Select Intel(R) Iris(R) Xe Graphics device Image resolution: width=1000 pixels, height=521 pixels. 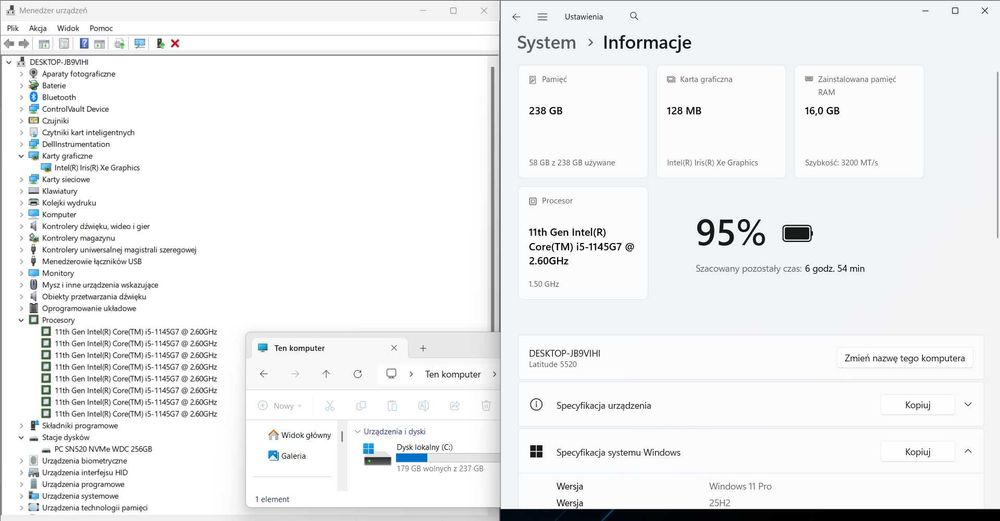[97, 168]
